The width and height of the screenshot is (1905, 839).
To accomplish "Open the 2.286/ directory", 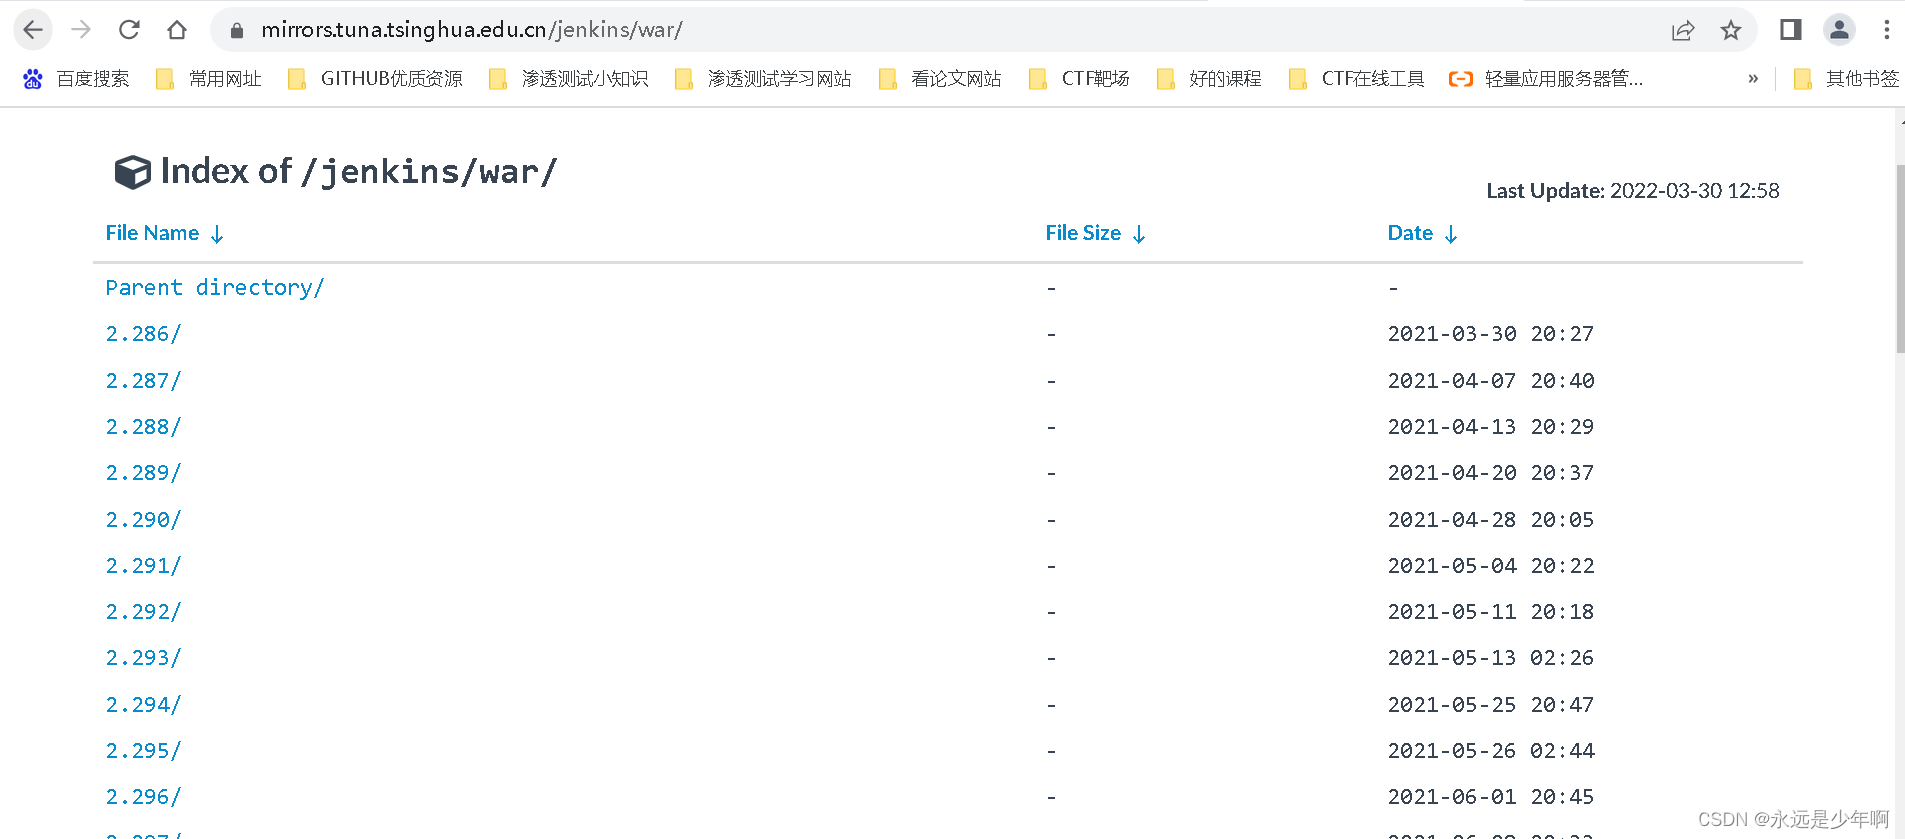I will pos(144,334).
